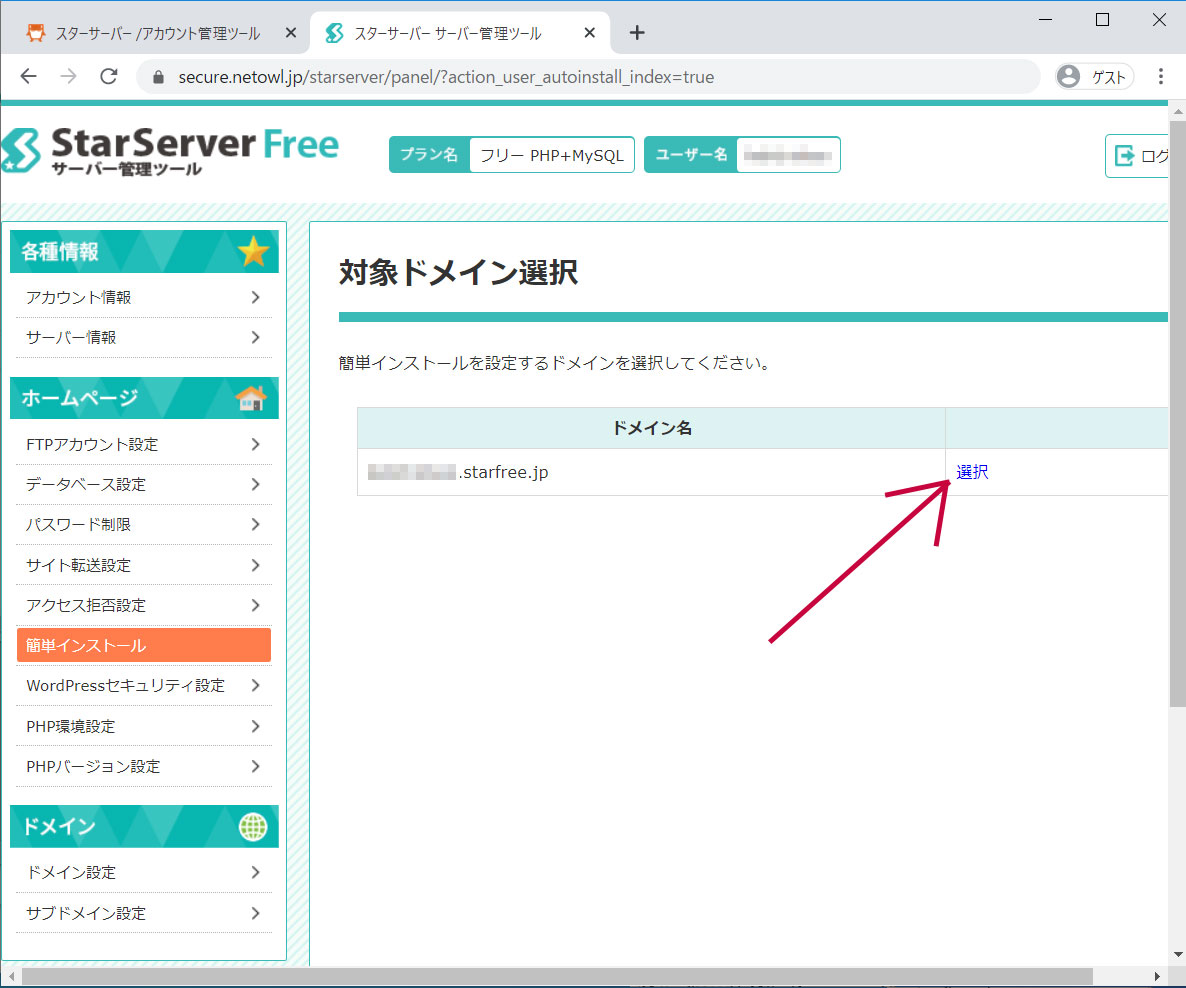Open アカウント情報 in the sidebar
Screen dimensions: 1186x988
pyautogui.click(x=144, y=297)
